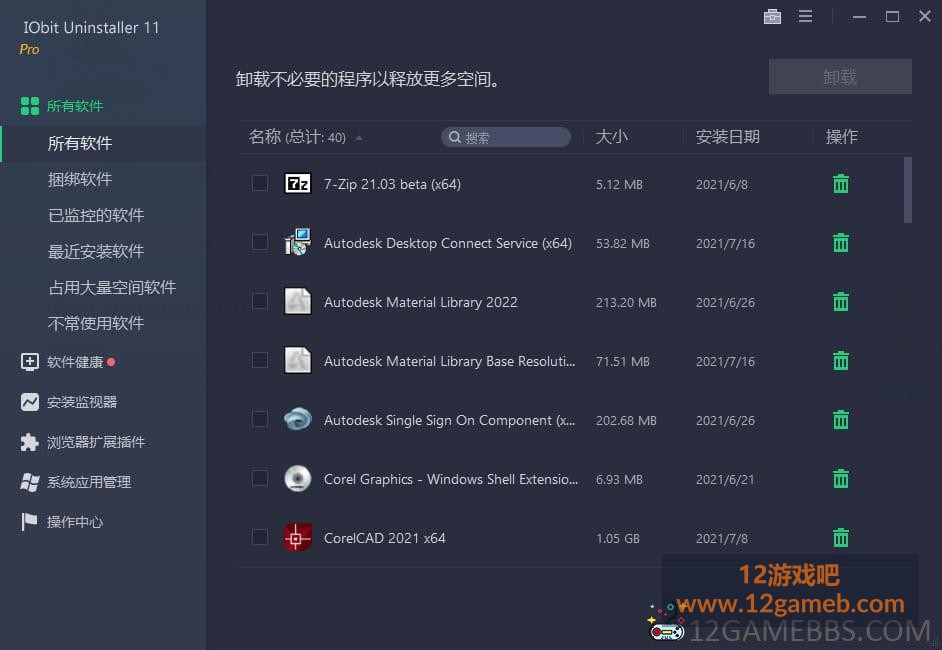Click the Corel Graphics disc icon
This screenshot has width=942, height=650.
[x=297, y=478]
